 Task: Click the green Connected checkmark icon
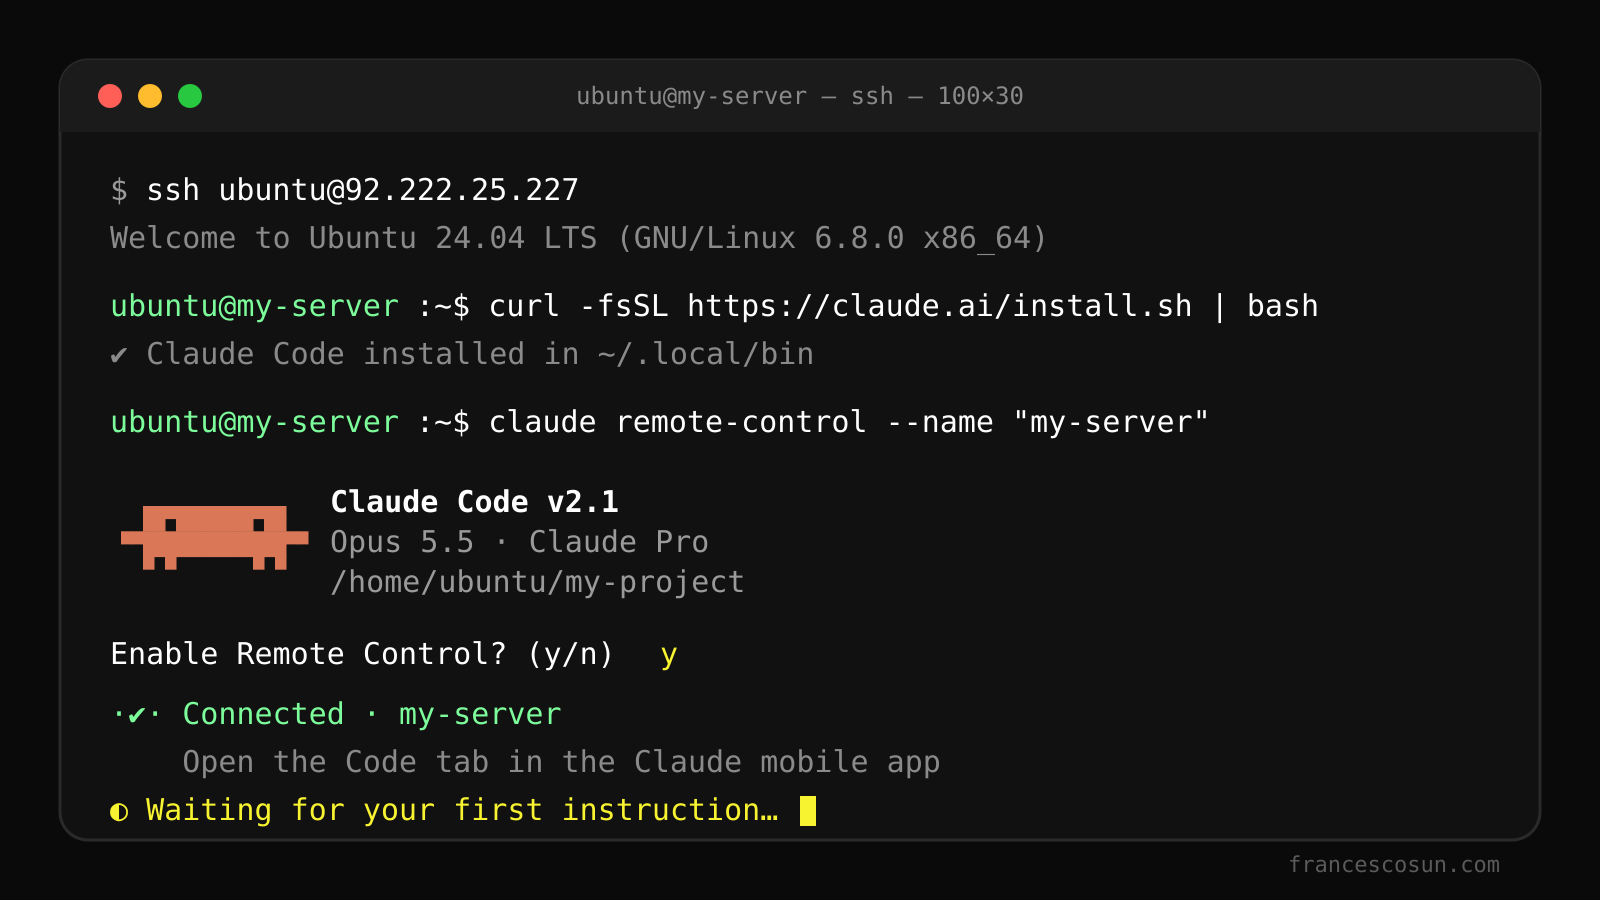136,715
